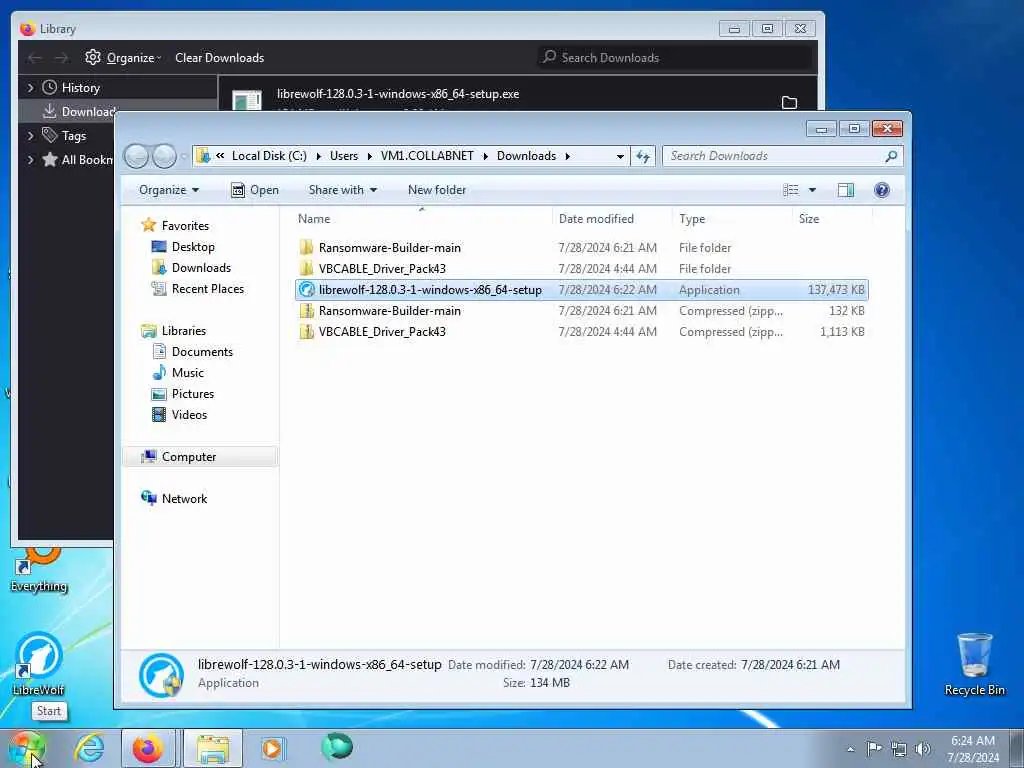This screenshot has width=1024, height=768.
Task: Click New folder in Explorer toolbar
Action: (437, 190)
